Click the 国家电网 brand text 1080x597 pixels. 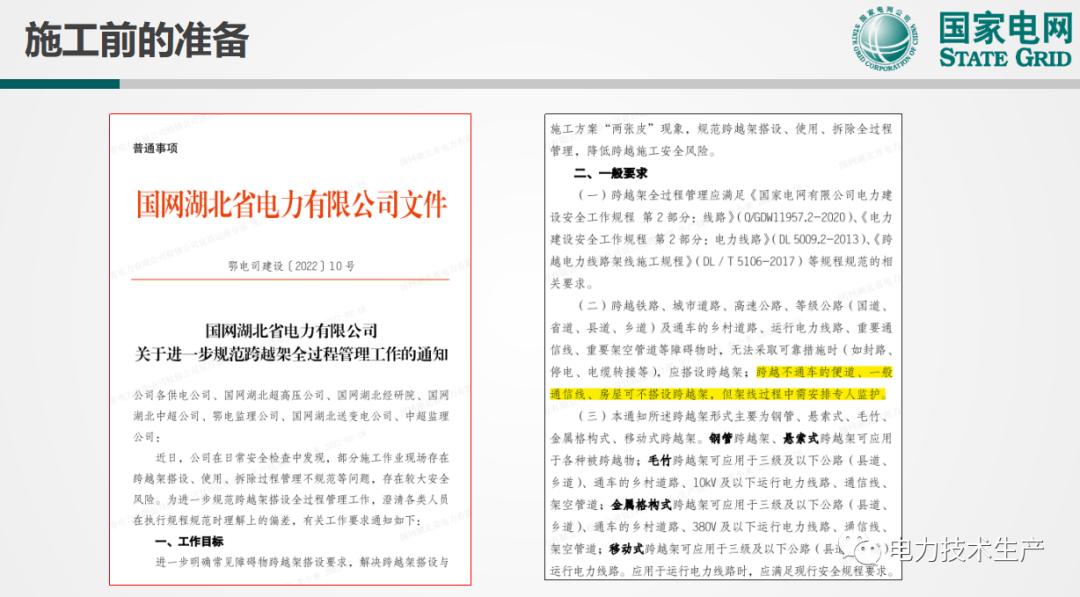pyautogui.click(x=1006, y=28)
